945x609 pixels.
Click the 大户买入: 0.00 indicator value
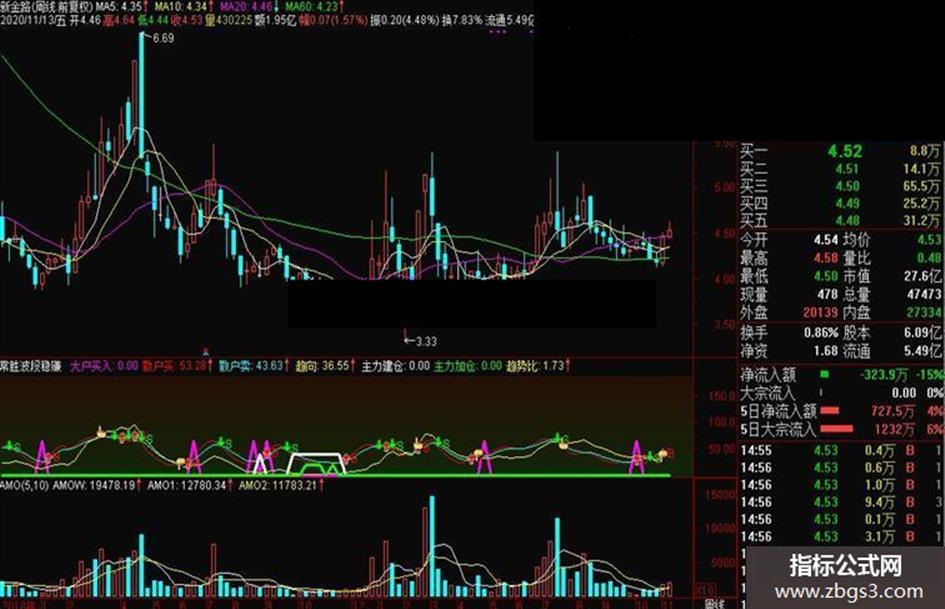(104, 366)
